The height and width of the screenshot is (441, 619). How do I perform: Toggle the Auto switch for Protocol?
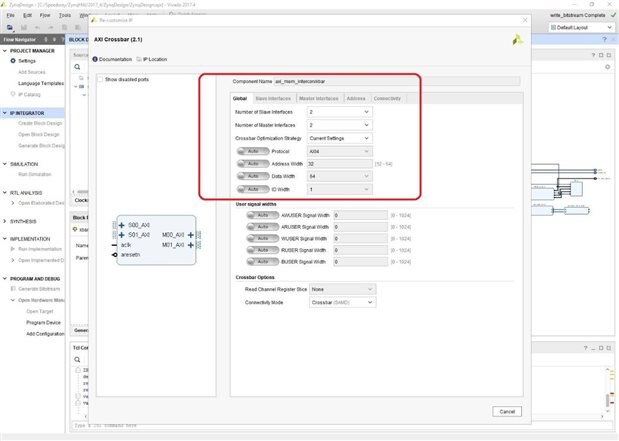tap(253, 151)
